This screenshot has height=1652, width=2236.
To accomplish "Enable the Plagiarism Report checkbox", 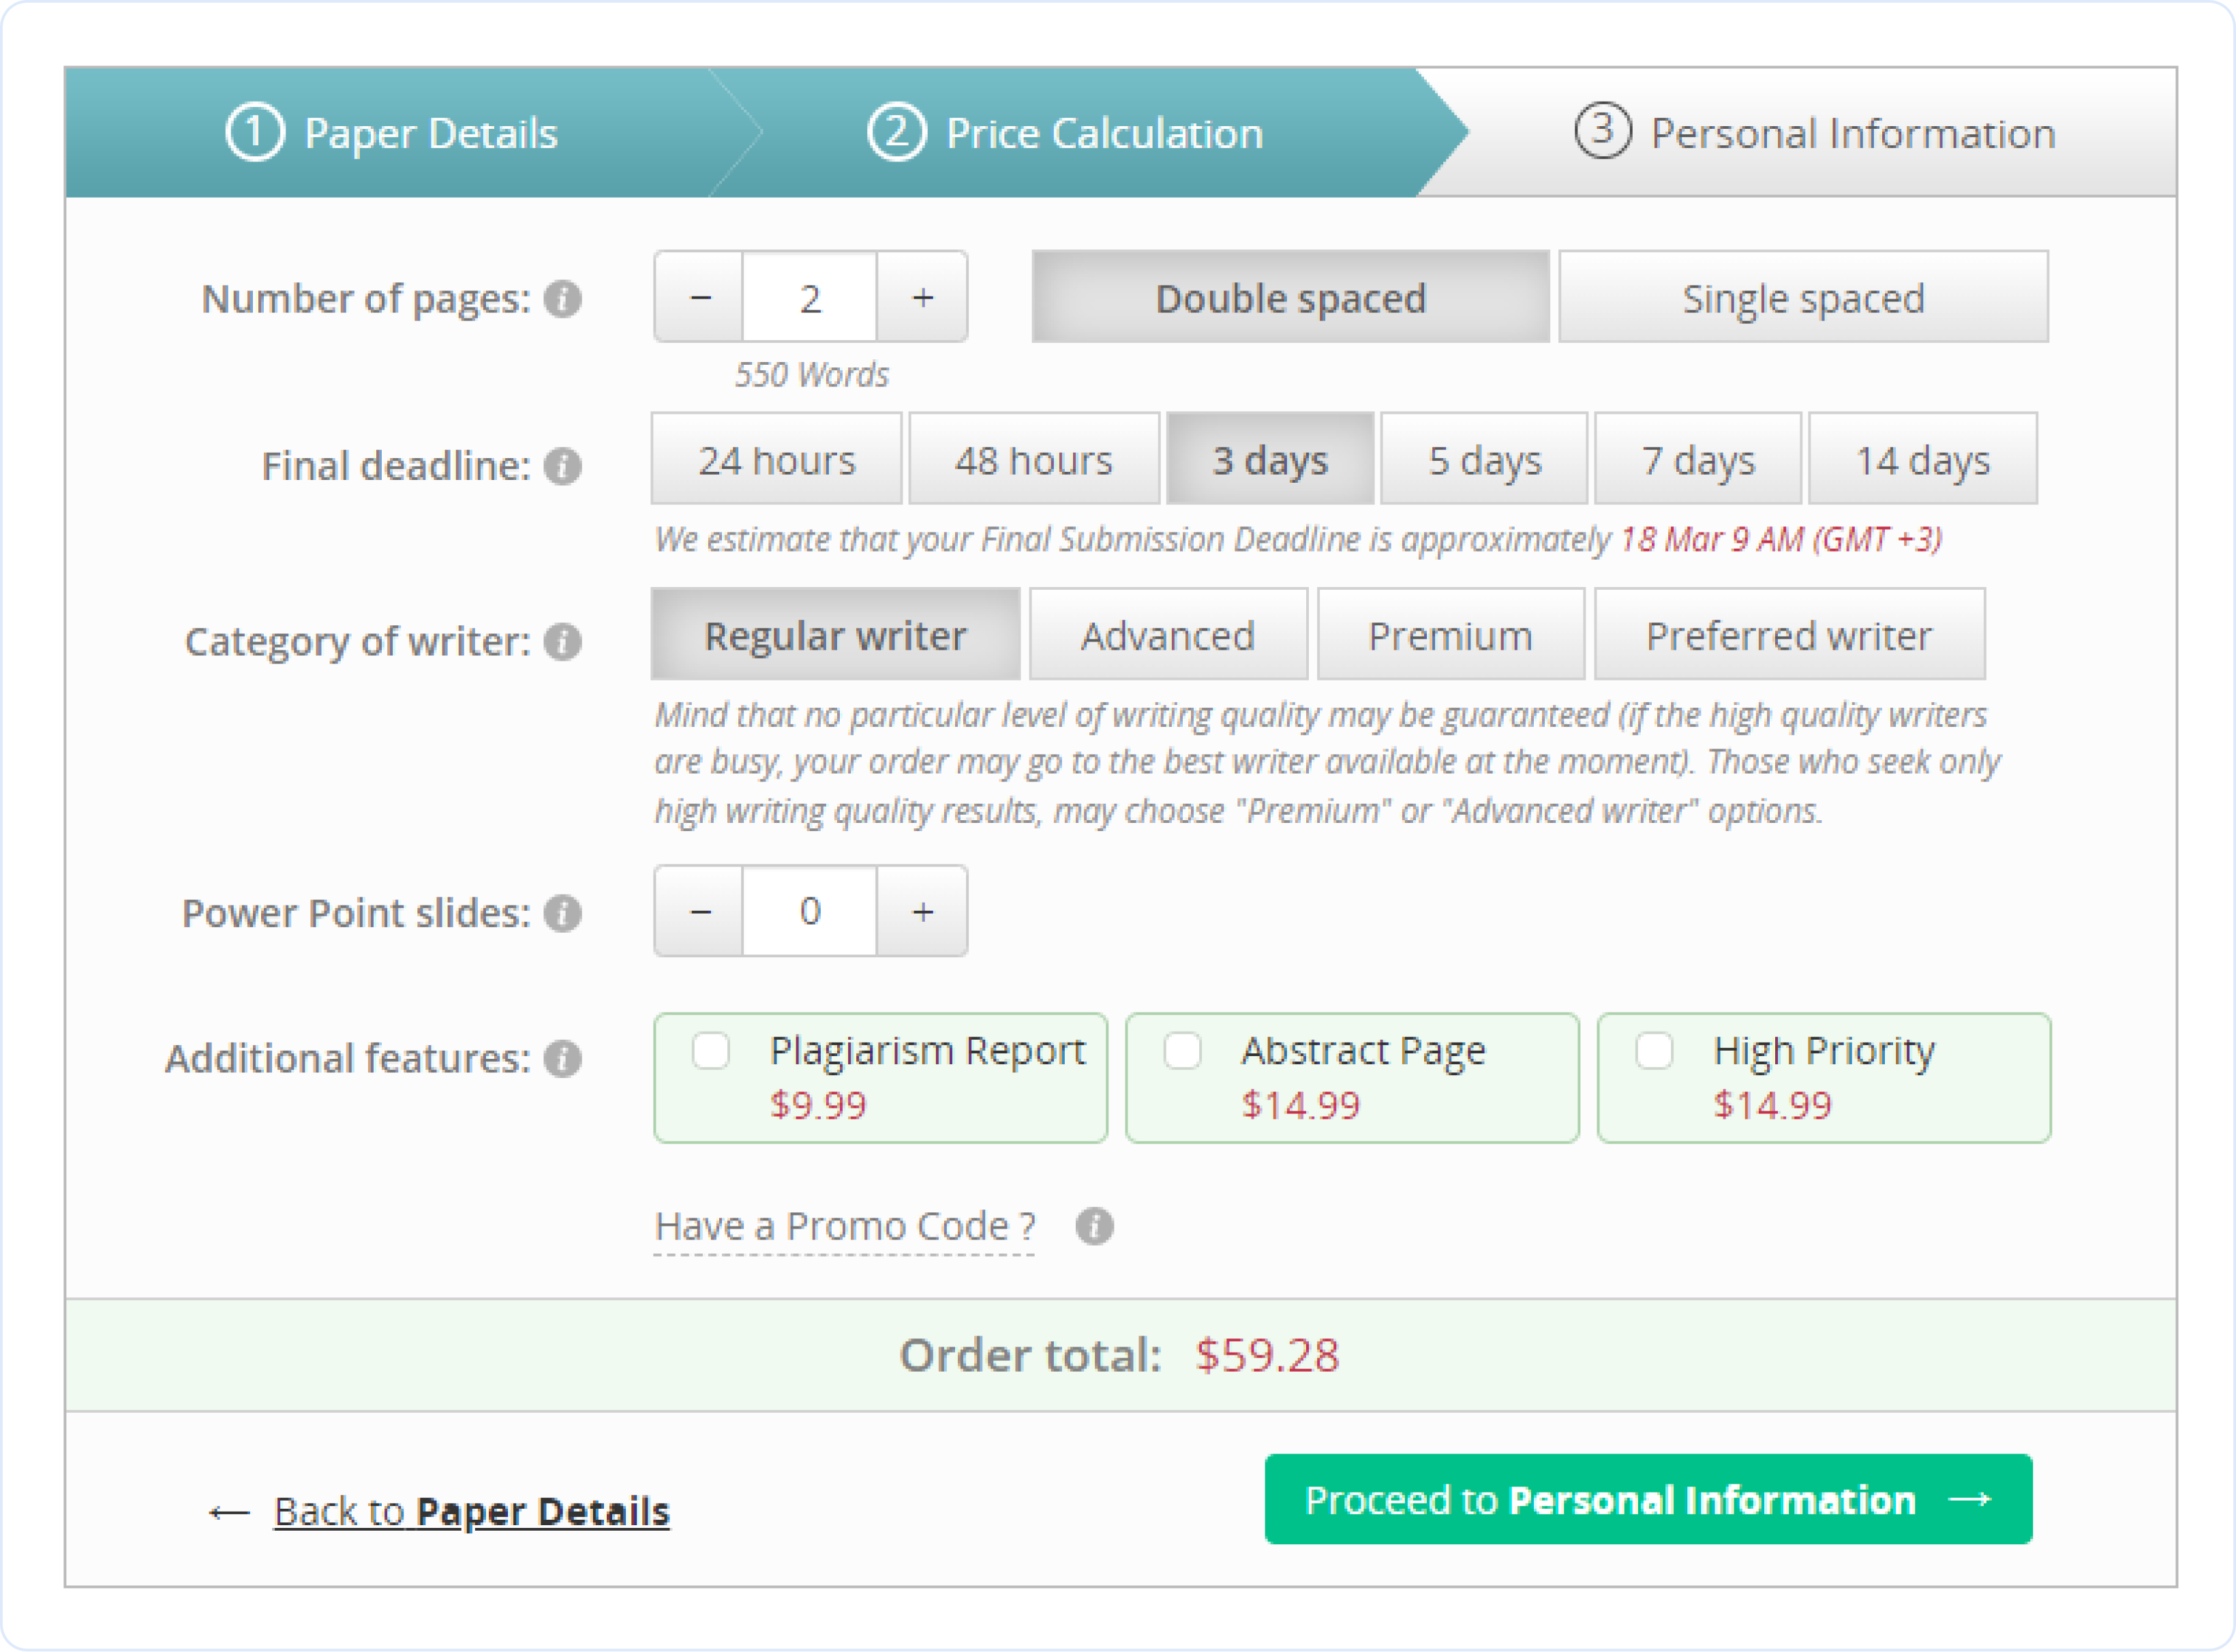I will pyautogui.click(x=711, y=1051).
